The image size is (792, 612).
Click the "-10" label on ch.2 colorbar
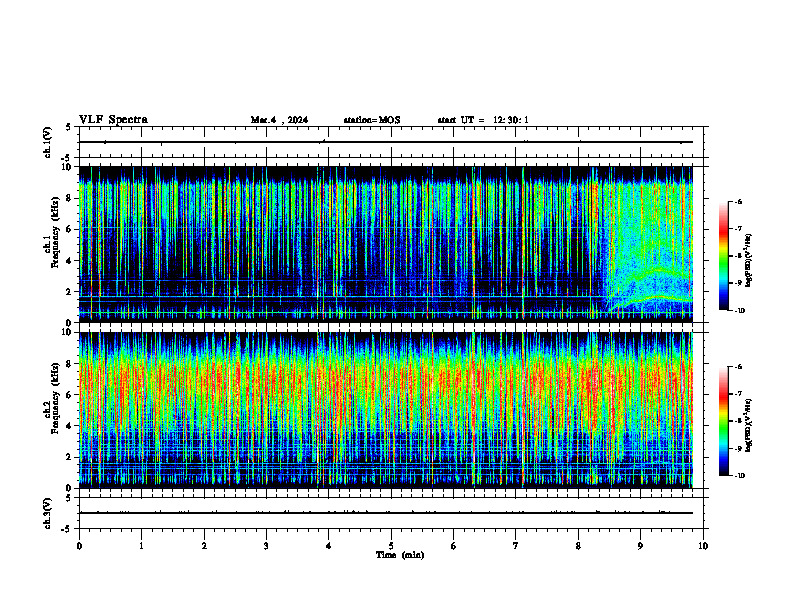(x=738, y=475)
